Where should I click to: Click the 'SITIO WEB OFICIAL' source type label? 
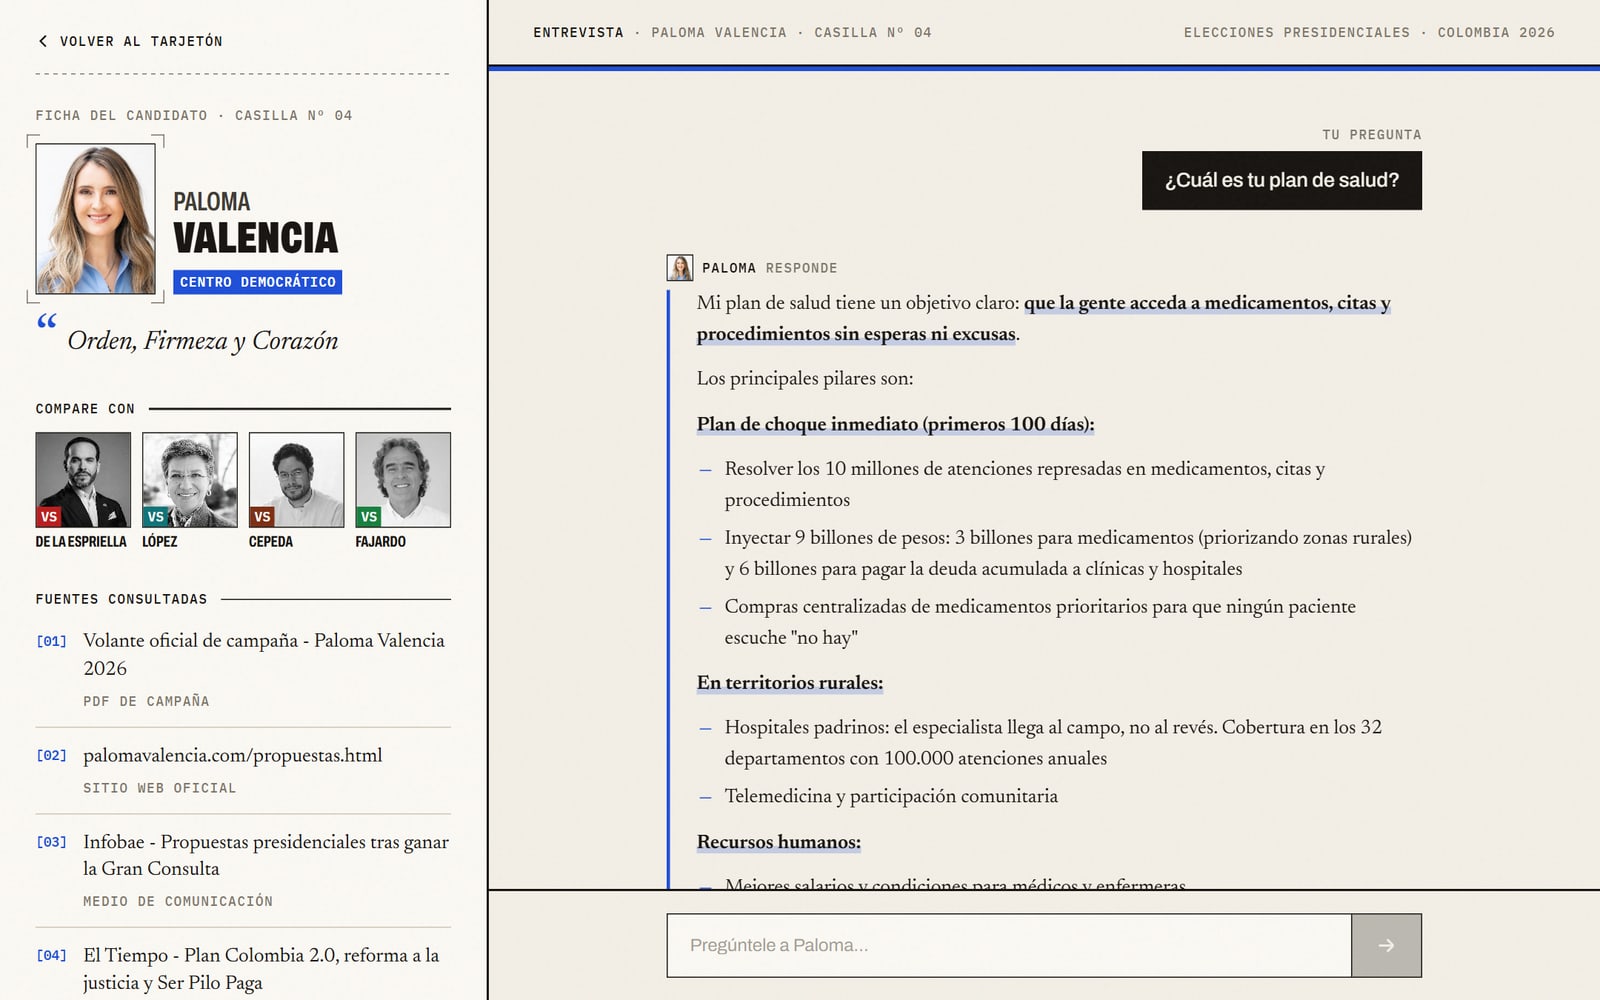pyautogui.click(x=160, y=788)
